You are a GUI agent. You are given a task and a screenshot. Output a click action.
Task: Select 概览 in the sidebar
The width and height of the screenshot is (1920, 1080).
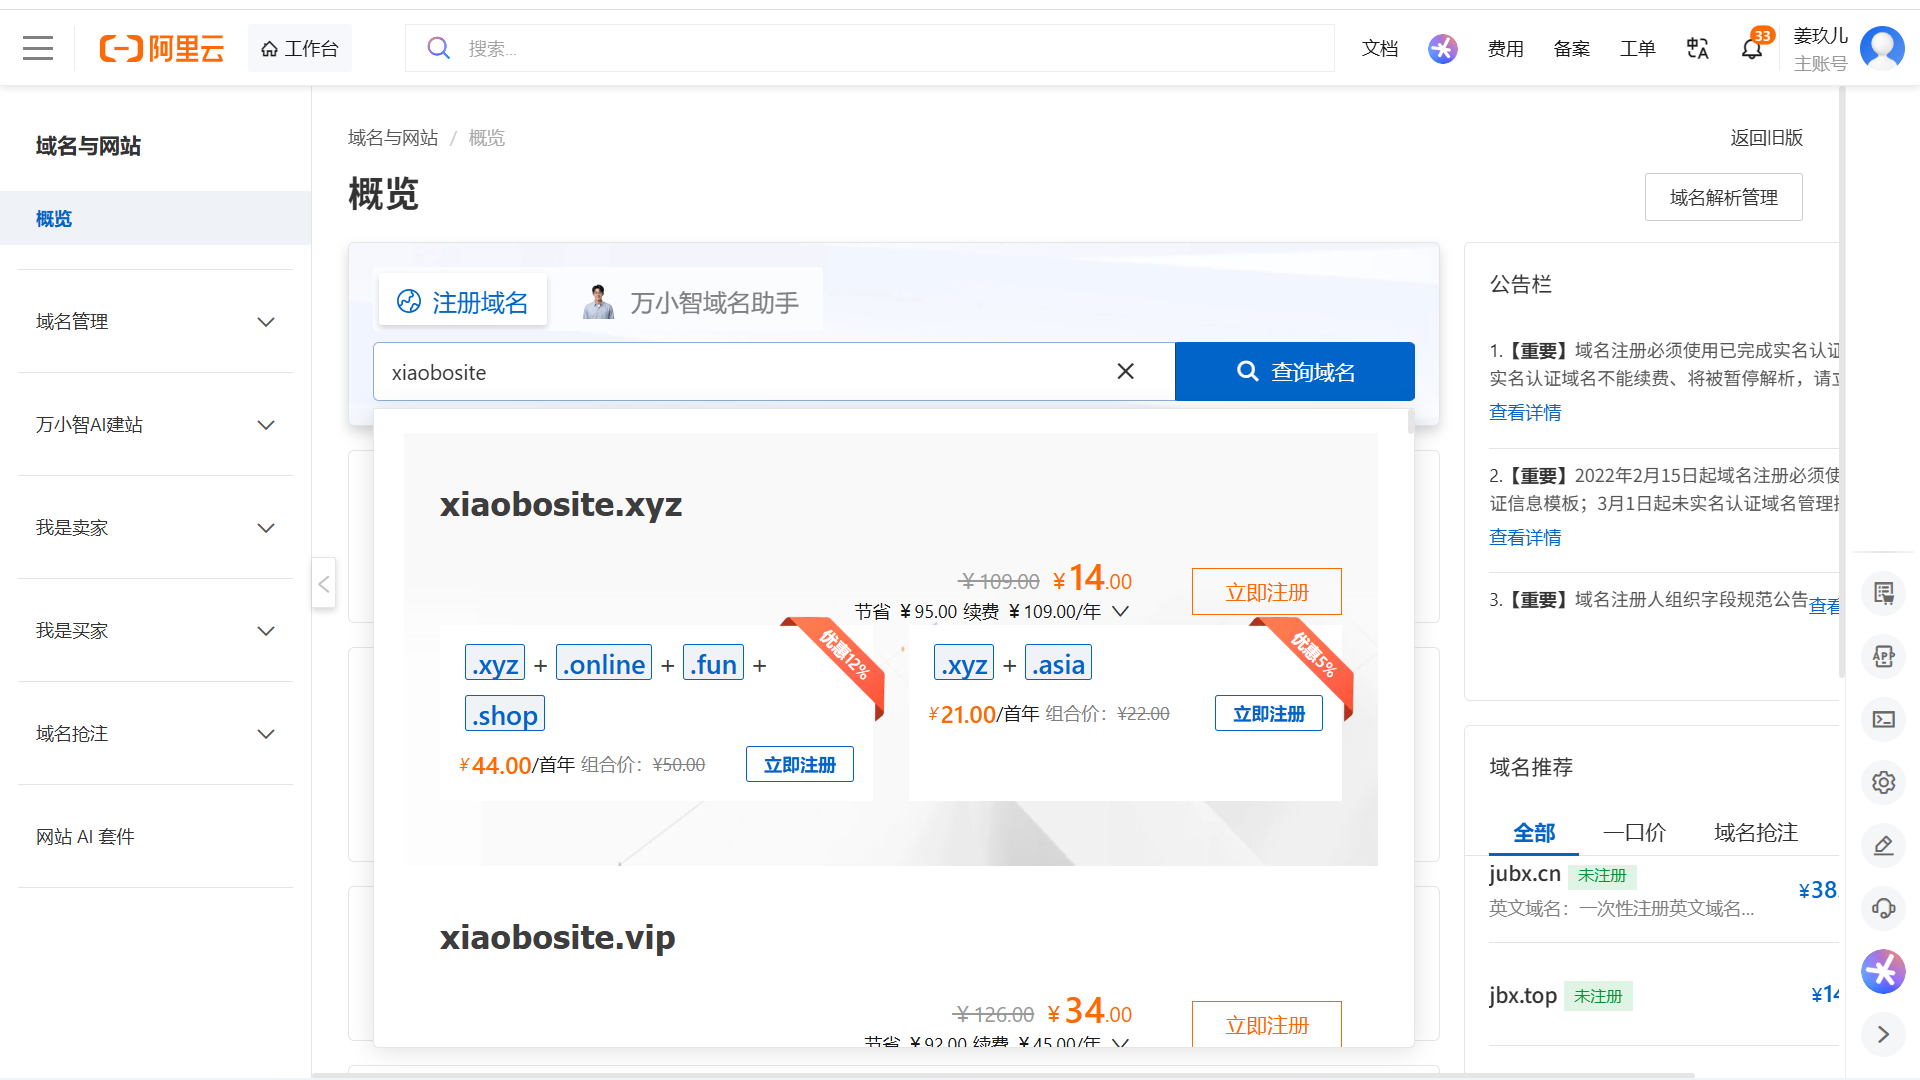(x=156, y=218)
